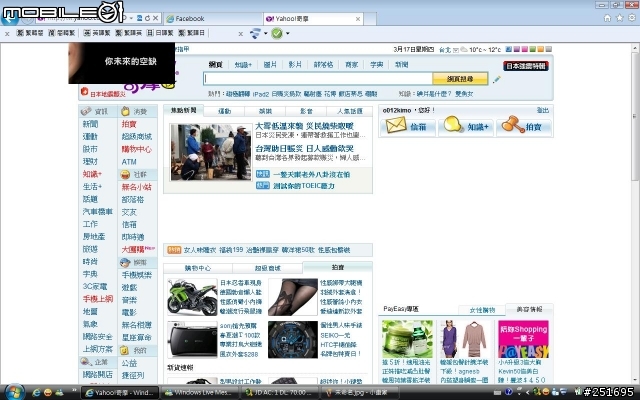Select the pink page theme color swatch

click(524, 49)
